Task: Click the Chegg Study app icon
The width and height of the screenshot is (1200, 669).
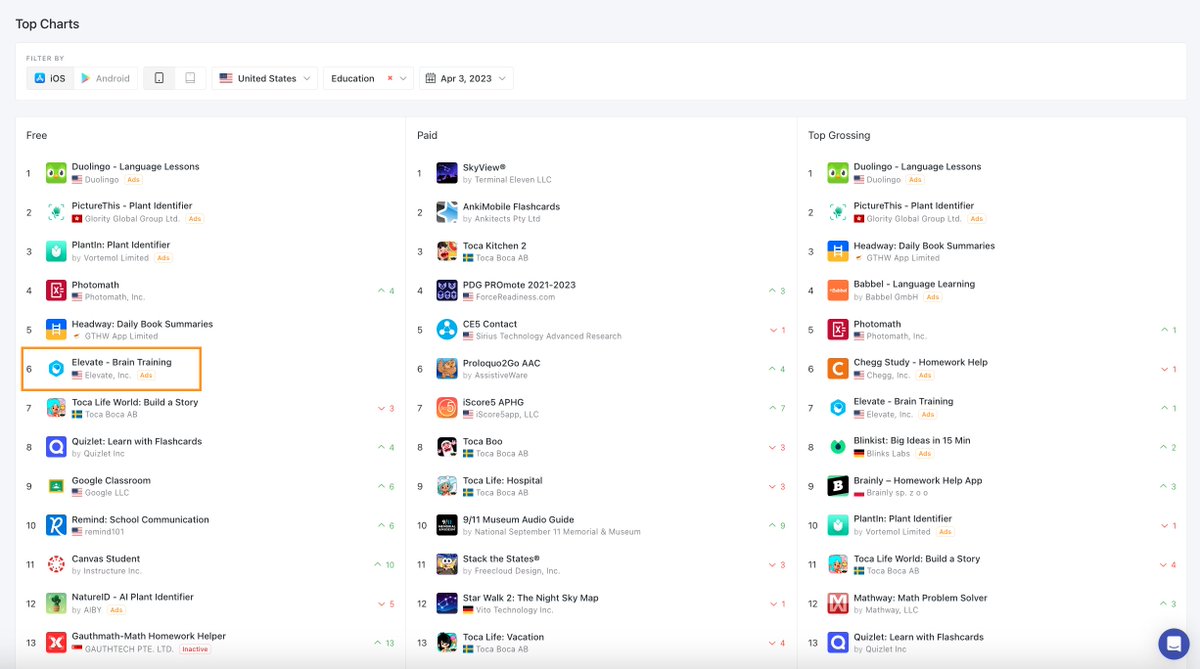Action: pos(838,369)
